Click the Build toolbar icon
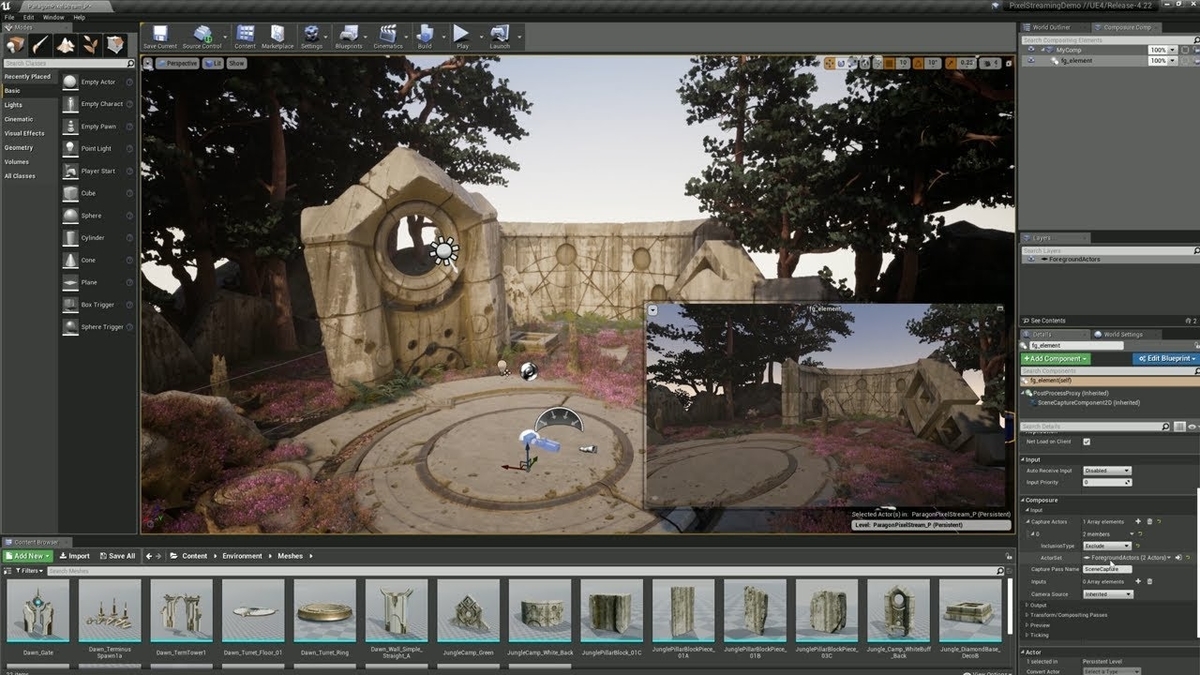 click(425, 37)
